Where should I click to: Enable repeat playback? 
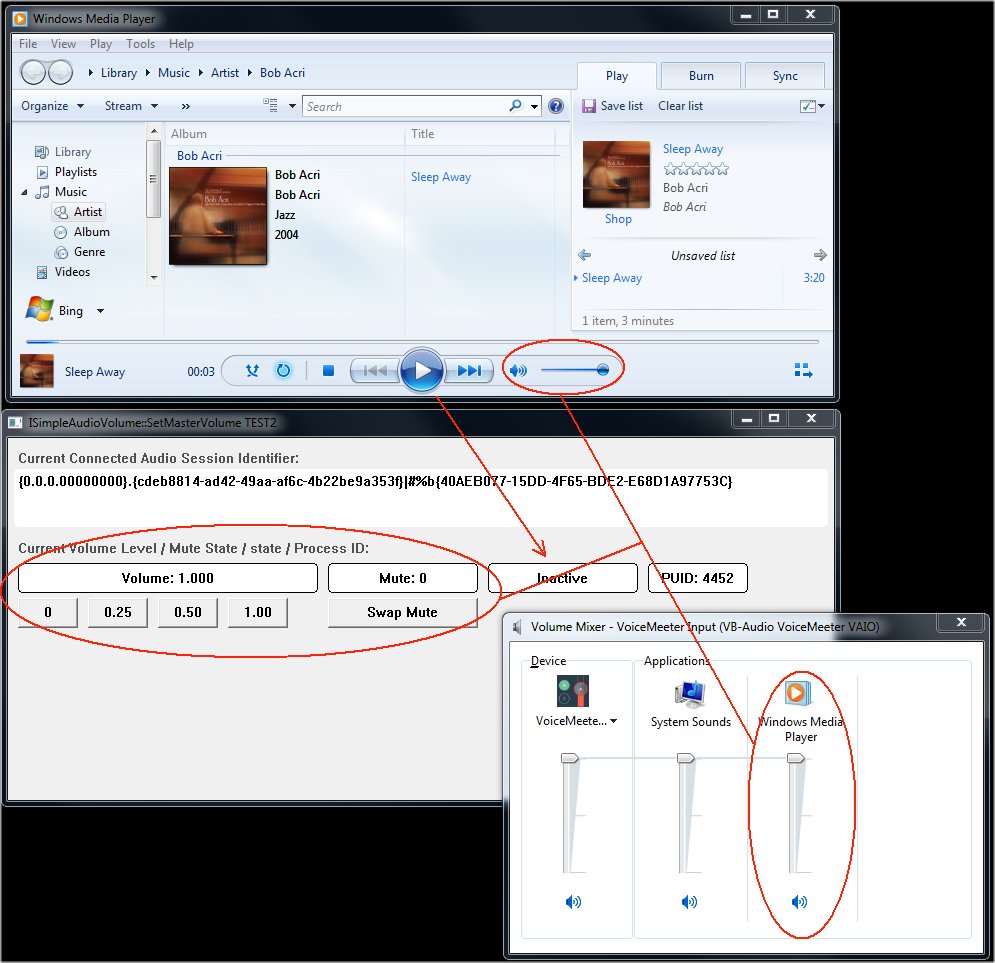(283, 369)
